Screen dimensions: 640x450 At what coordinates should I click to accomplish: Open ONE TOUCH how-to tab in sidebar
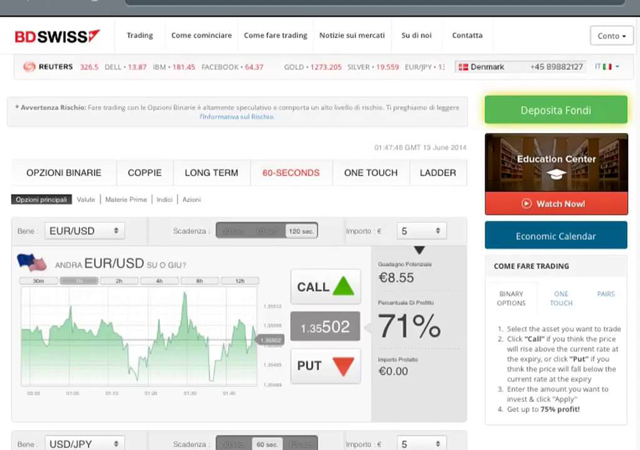point(561,299)
